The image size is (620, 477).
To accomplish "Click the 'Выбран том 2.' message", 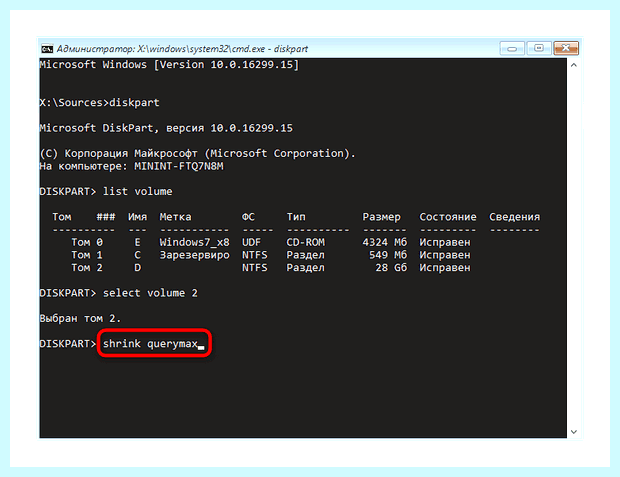I will pyautogui.click(x=80, y=318).
